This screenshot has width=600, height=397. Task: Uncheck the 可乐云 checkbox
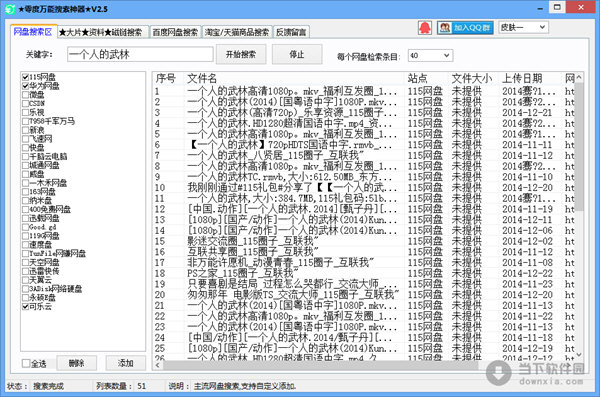click(x=25, y=306)
